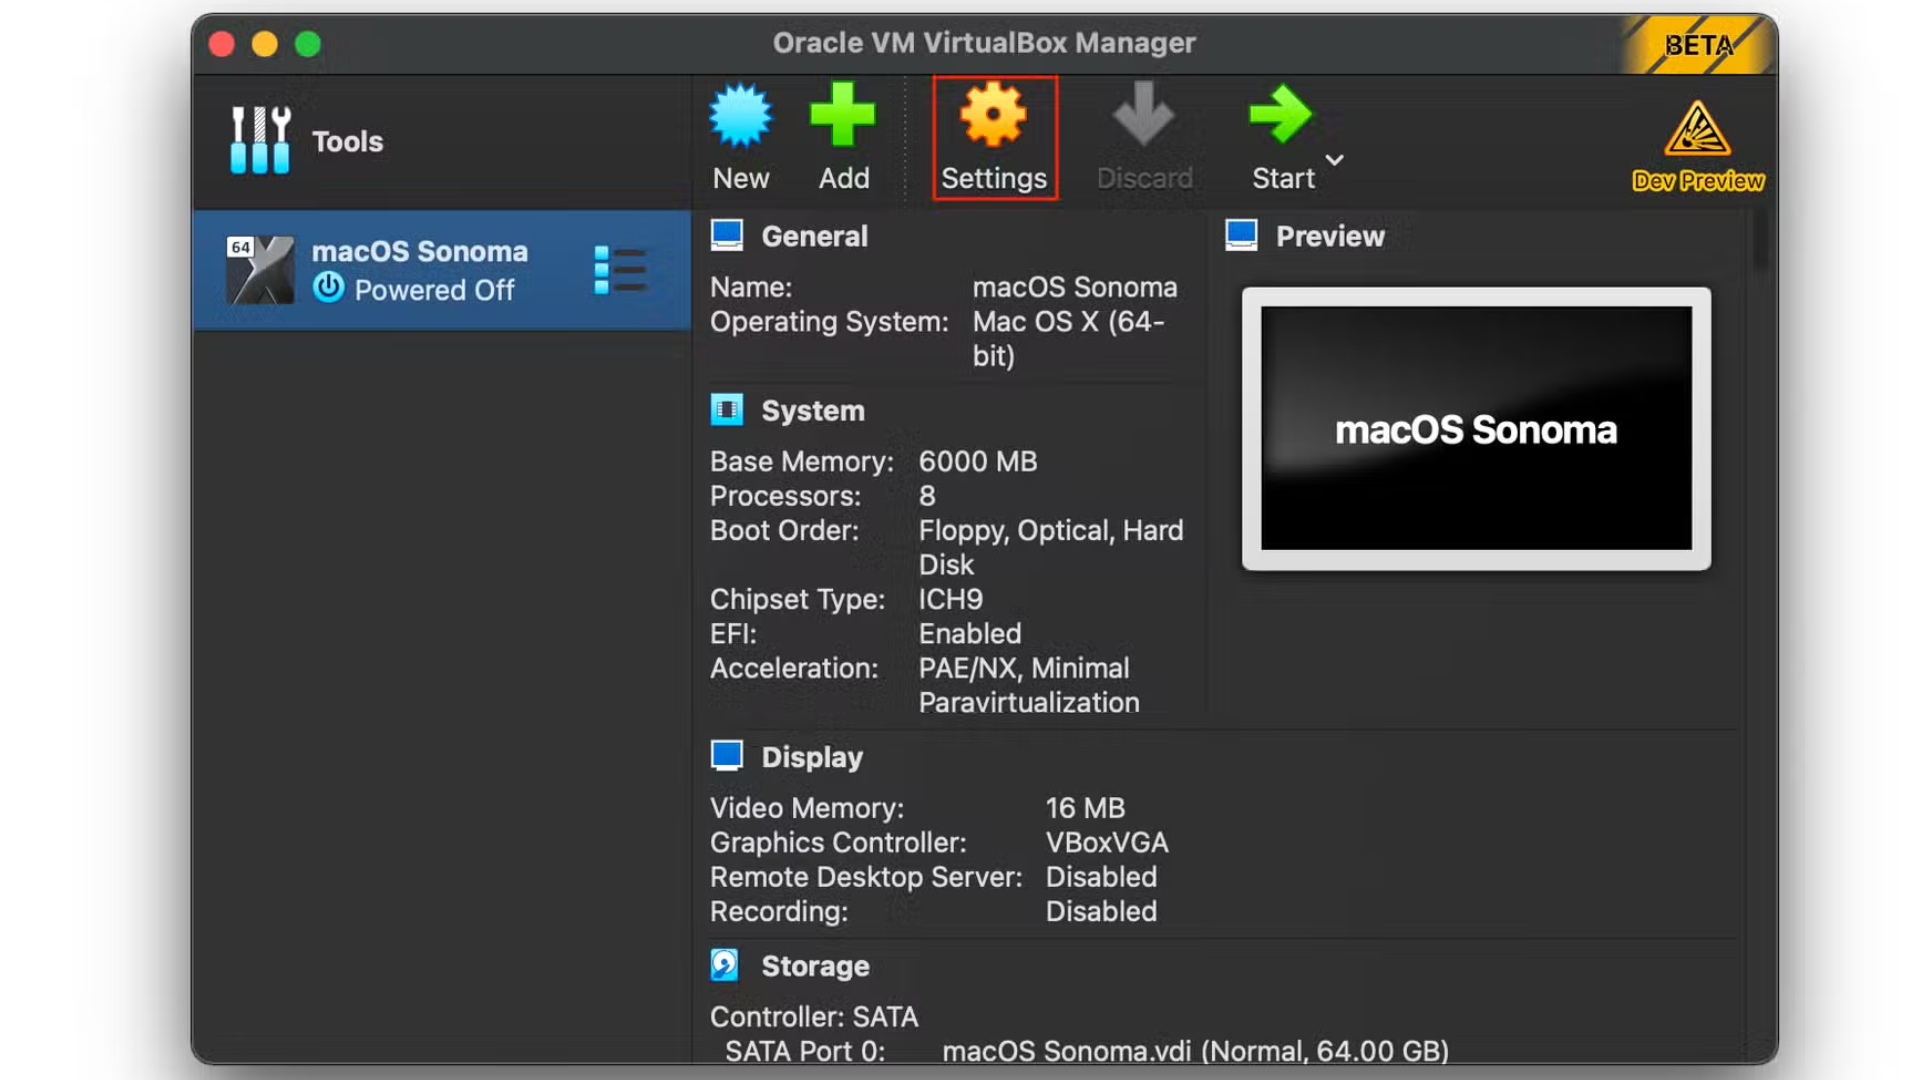Viewport: 1920px width, 1080px height.
Task: Open the Display section heading
Action: (812, 758)
